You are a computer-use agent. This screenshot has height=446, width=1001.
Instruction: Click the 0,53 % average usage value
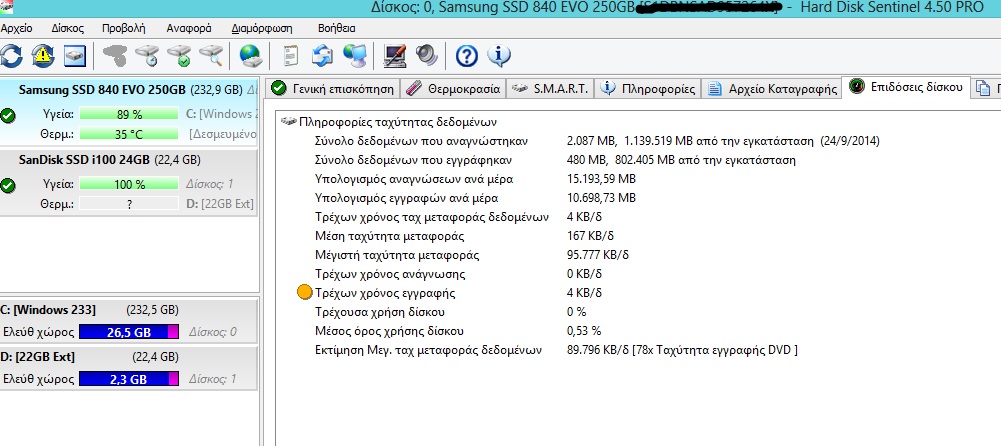(x=584, y=331)
